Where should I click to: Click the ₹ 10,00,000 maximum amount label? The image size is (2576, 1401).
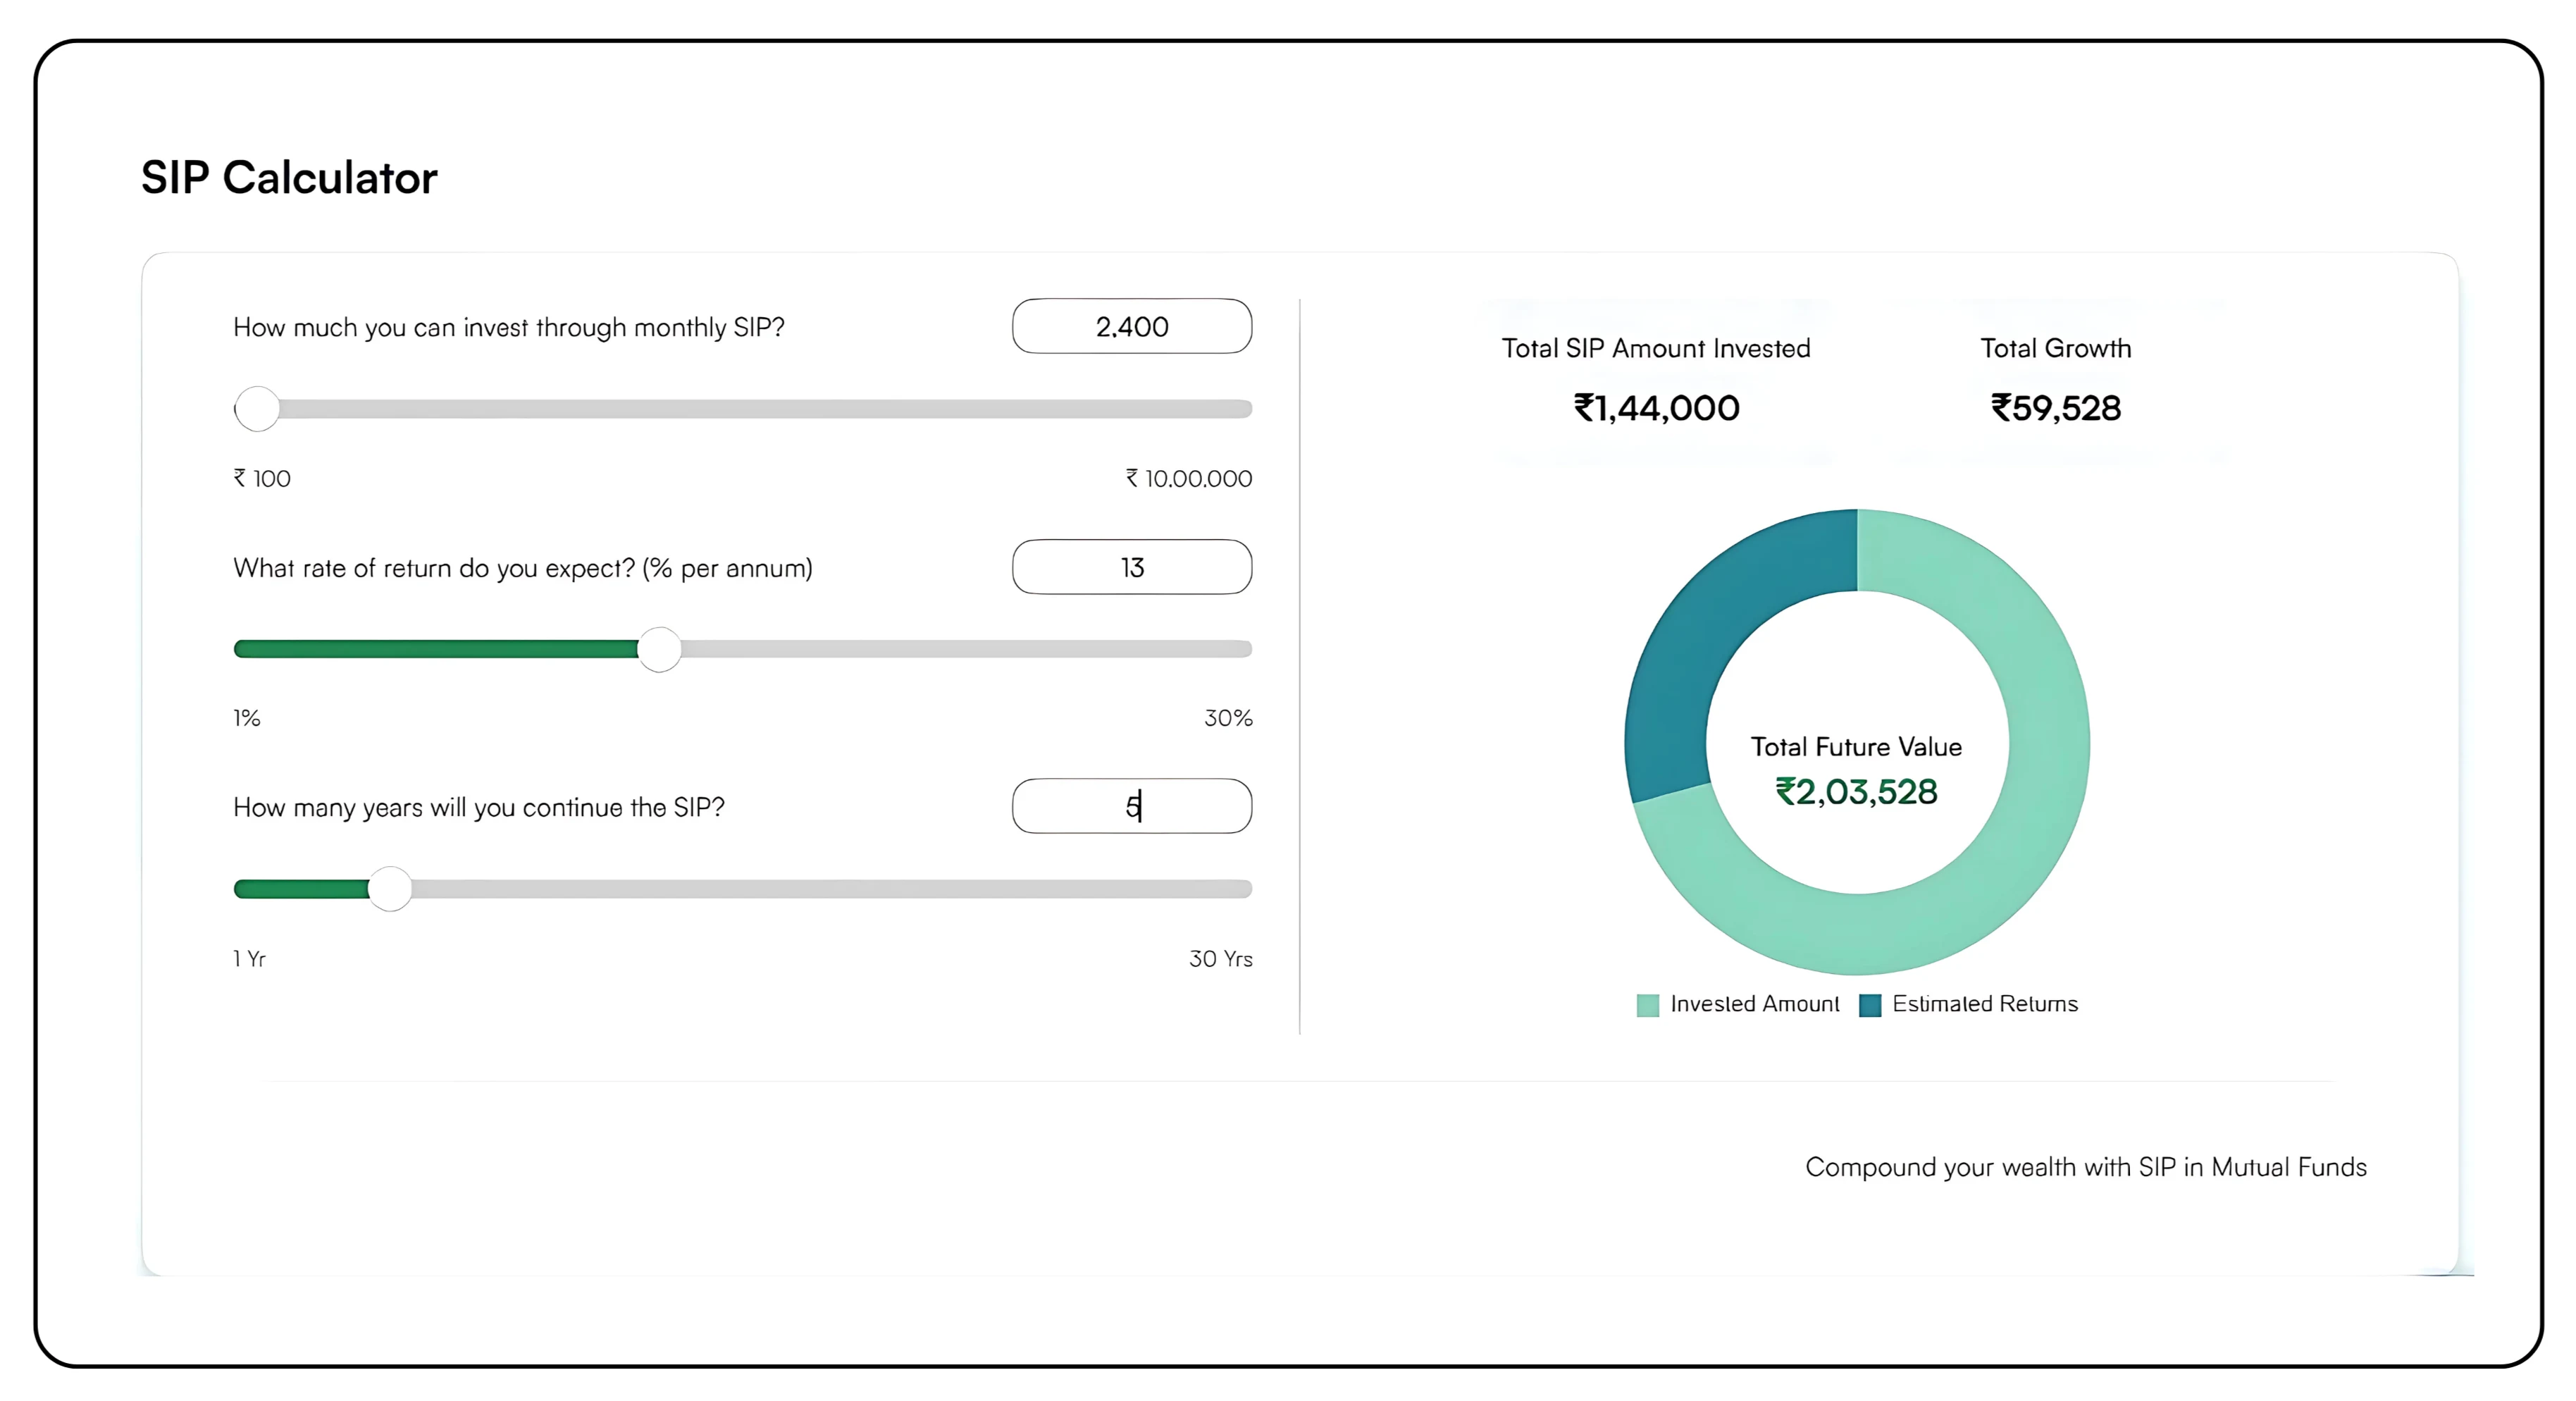click(x=1188, y=478)
